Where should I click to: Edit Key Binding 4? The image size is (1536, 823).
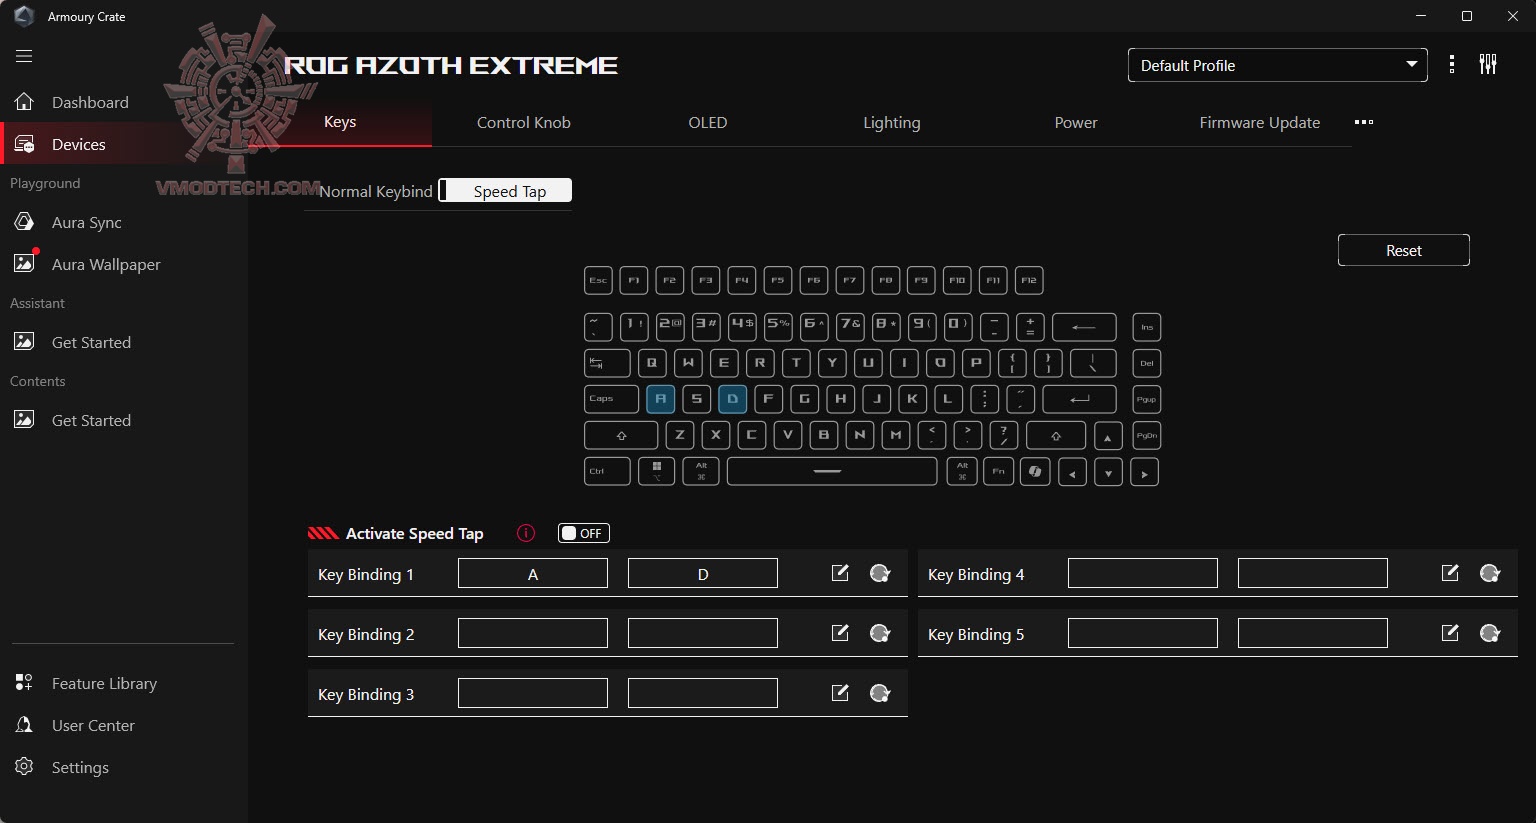1450,573
